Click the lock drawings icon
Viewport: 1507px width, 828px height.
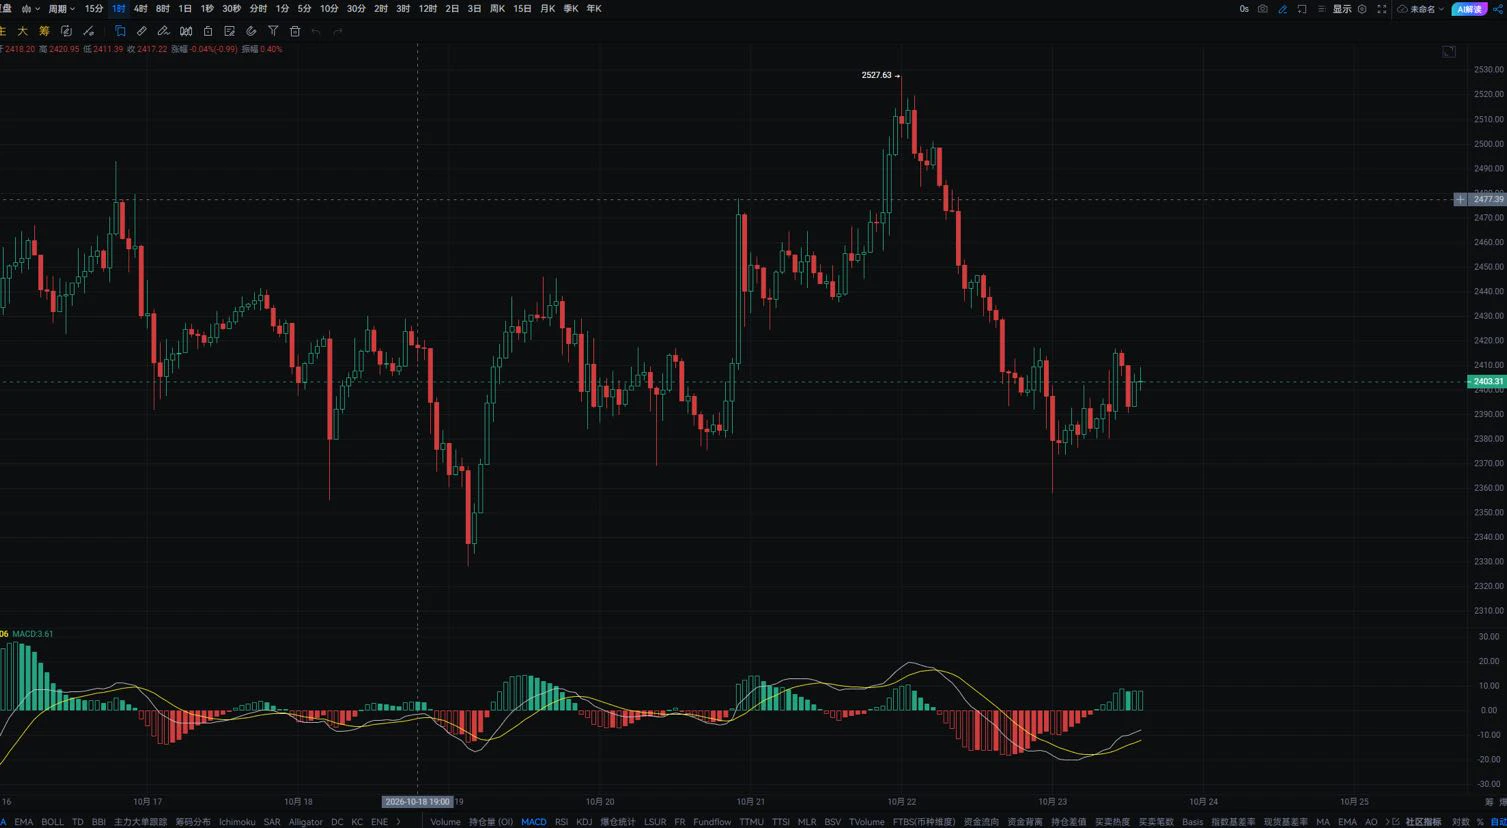(208, 31)
